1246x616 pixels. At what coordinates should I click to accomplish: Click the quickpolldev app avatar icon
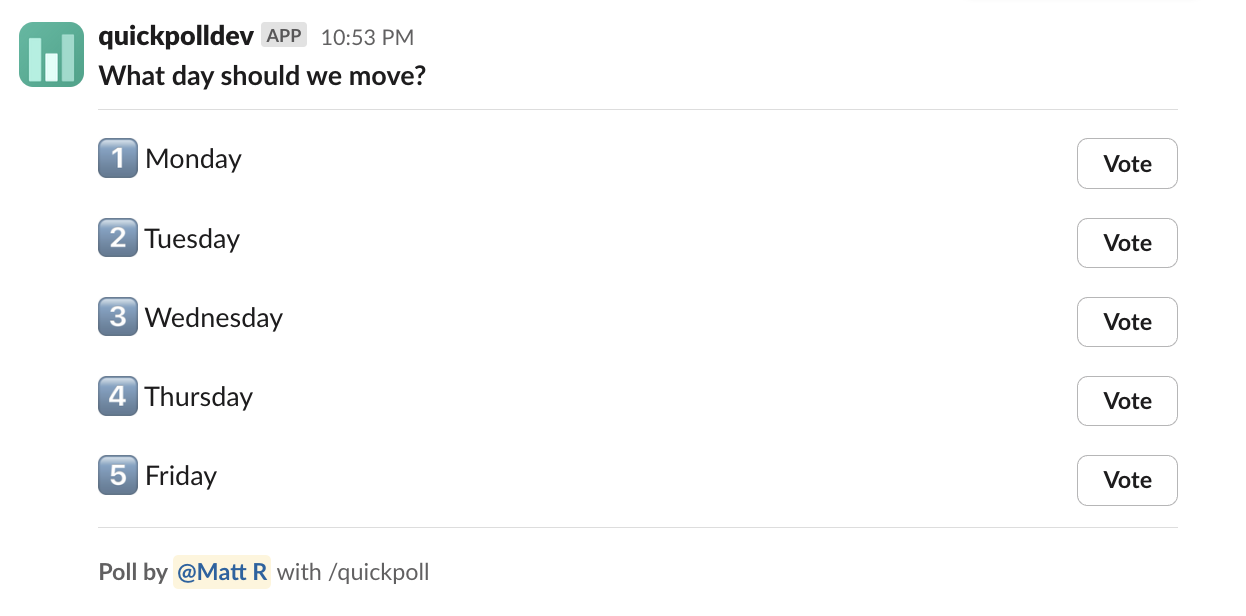pos(51,55)
